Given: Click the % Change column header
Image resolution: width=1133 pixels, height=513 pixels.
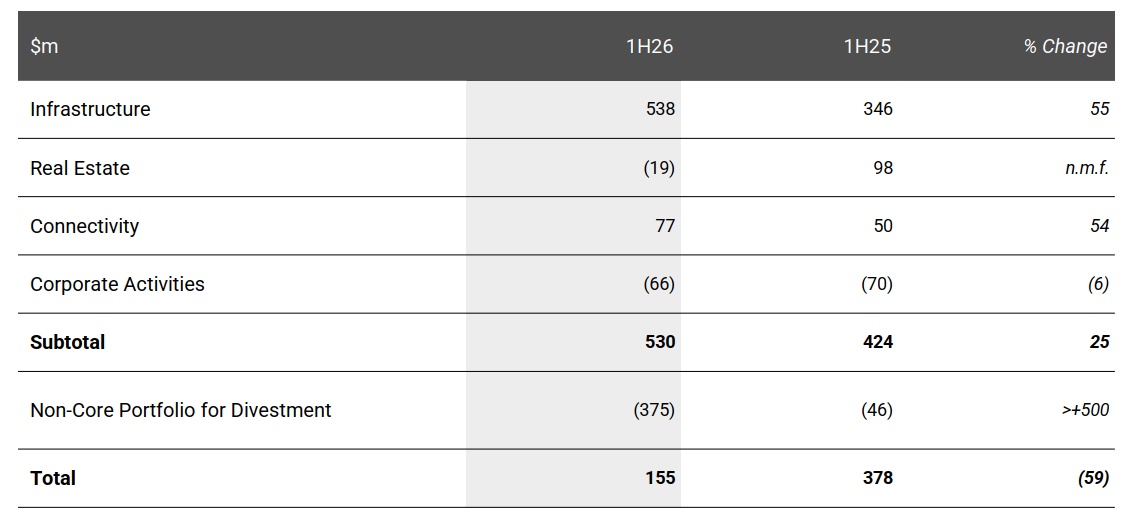Looking at the screenshot, I should (1065, 46).
